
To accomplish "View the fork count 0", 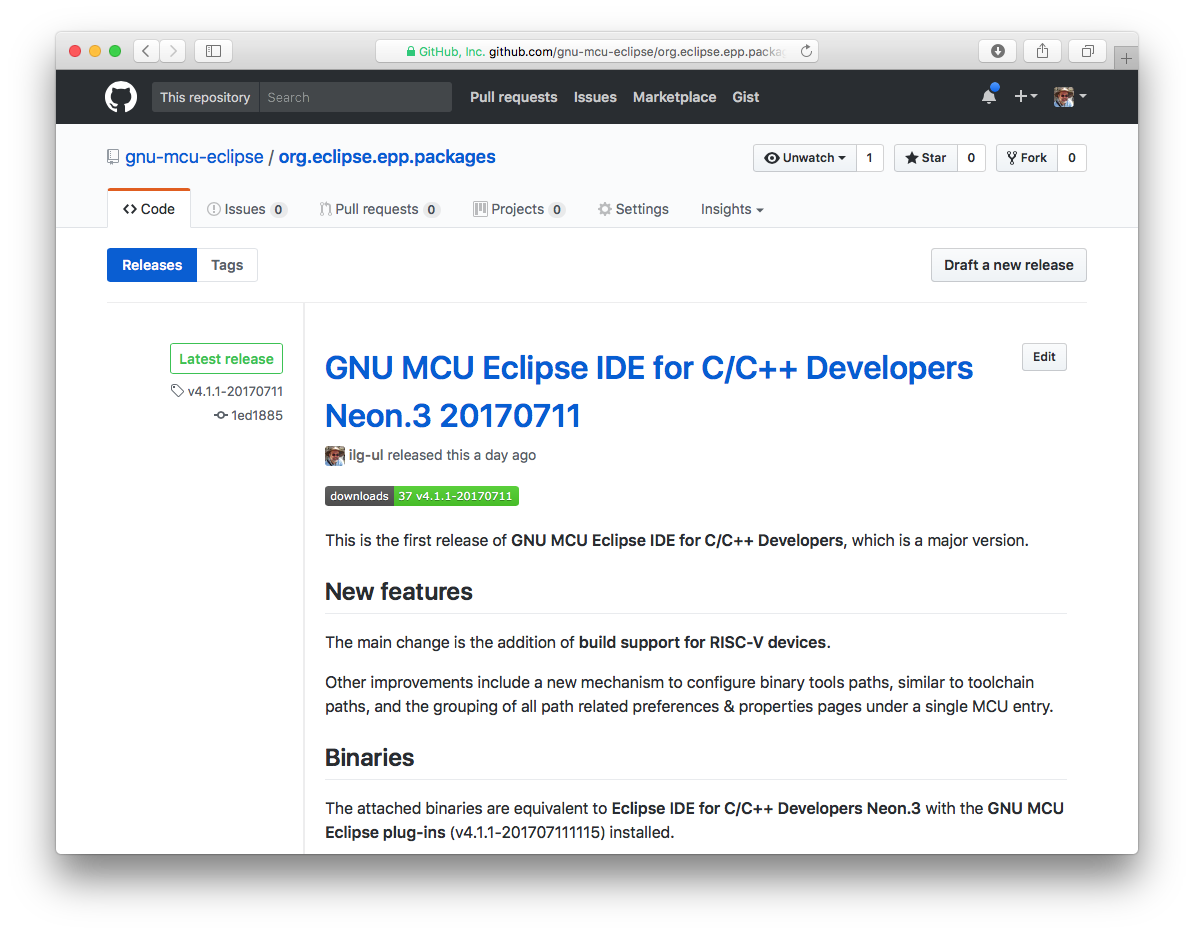I will pos(1071,158).
